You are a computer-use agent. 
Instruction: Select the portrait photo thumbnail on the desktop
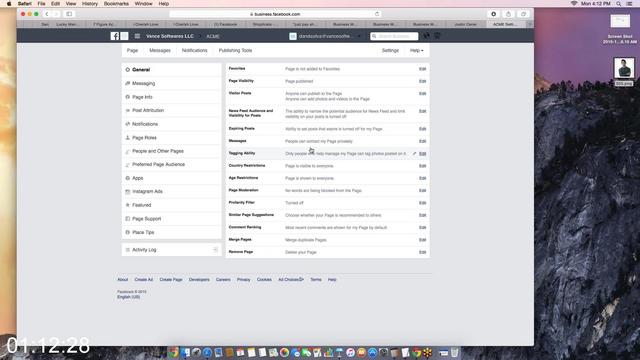(x=624, y=68)
